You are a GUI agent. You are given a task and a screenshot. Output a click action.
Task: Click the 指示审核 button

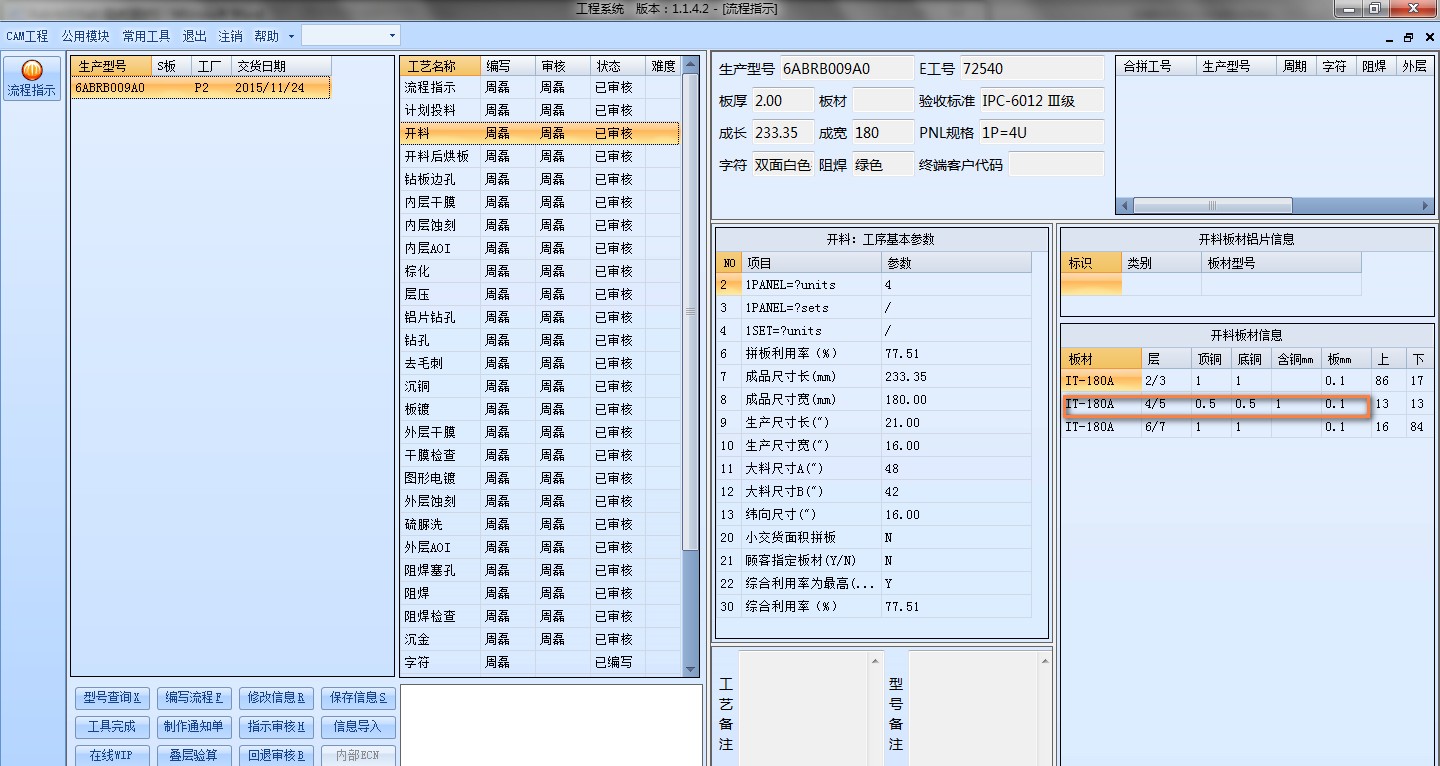276,726
